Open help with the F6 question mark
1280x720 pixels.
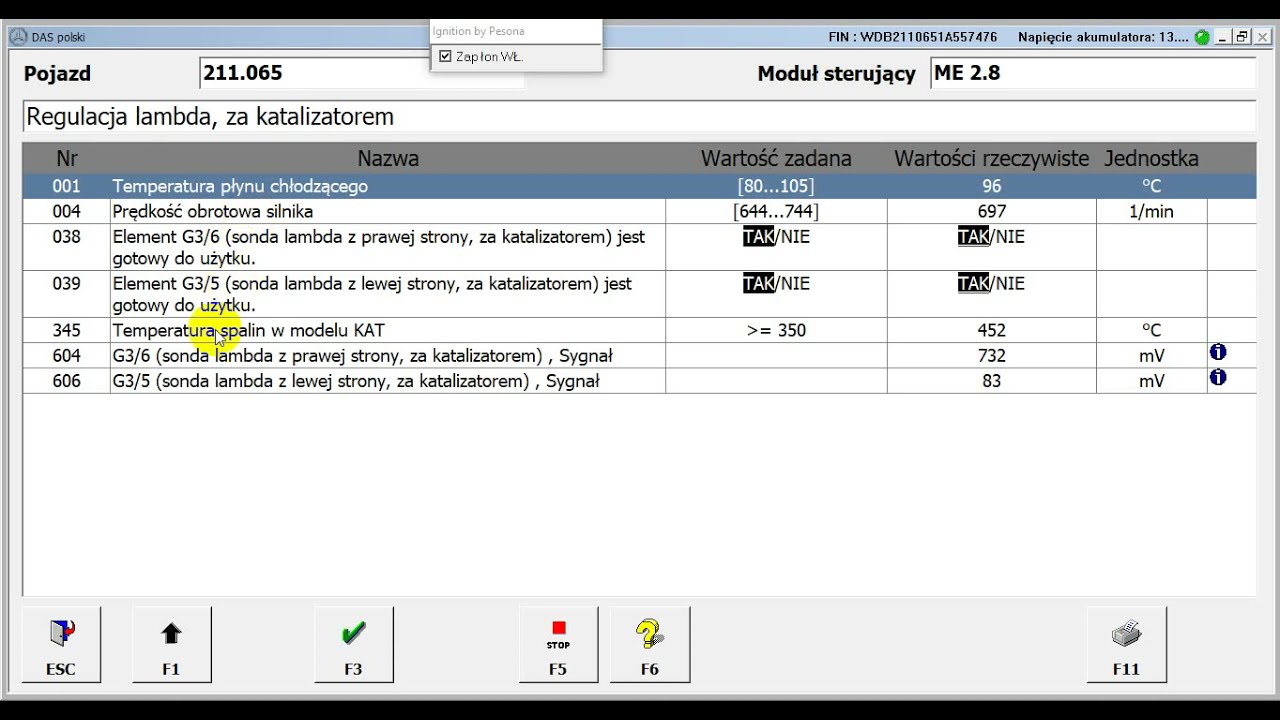coord(649,644)
